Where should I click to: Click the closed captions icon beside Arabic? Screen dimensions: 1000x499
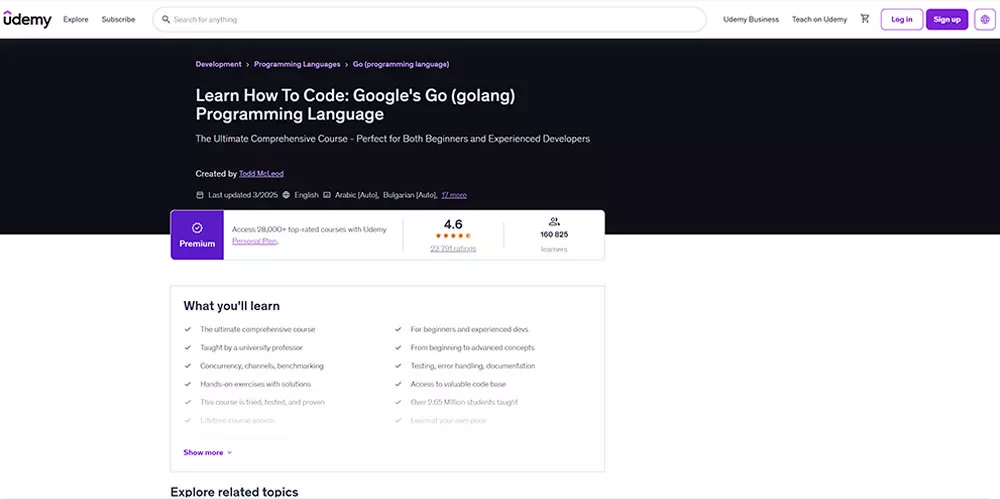pos(327,195)
